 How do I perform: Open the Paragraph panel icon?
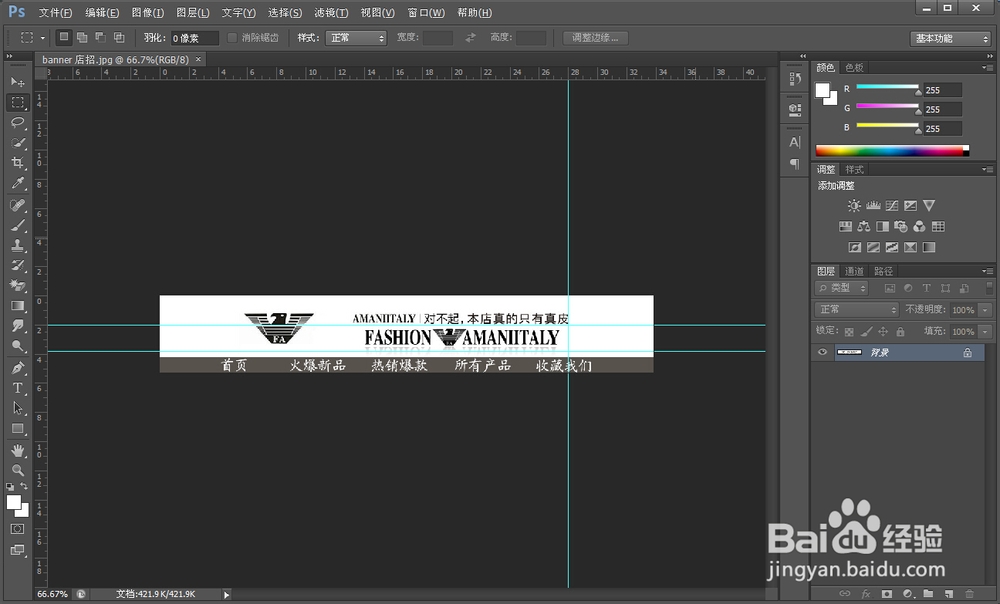(795, 163)
